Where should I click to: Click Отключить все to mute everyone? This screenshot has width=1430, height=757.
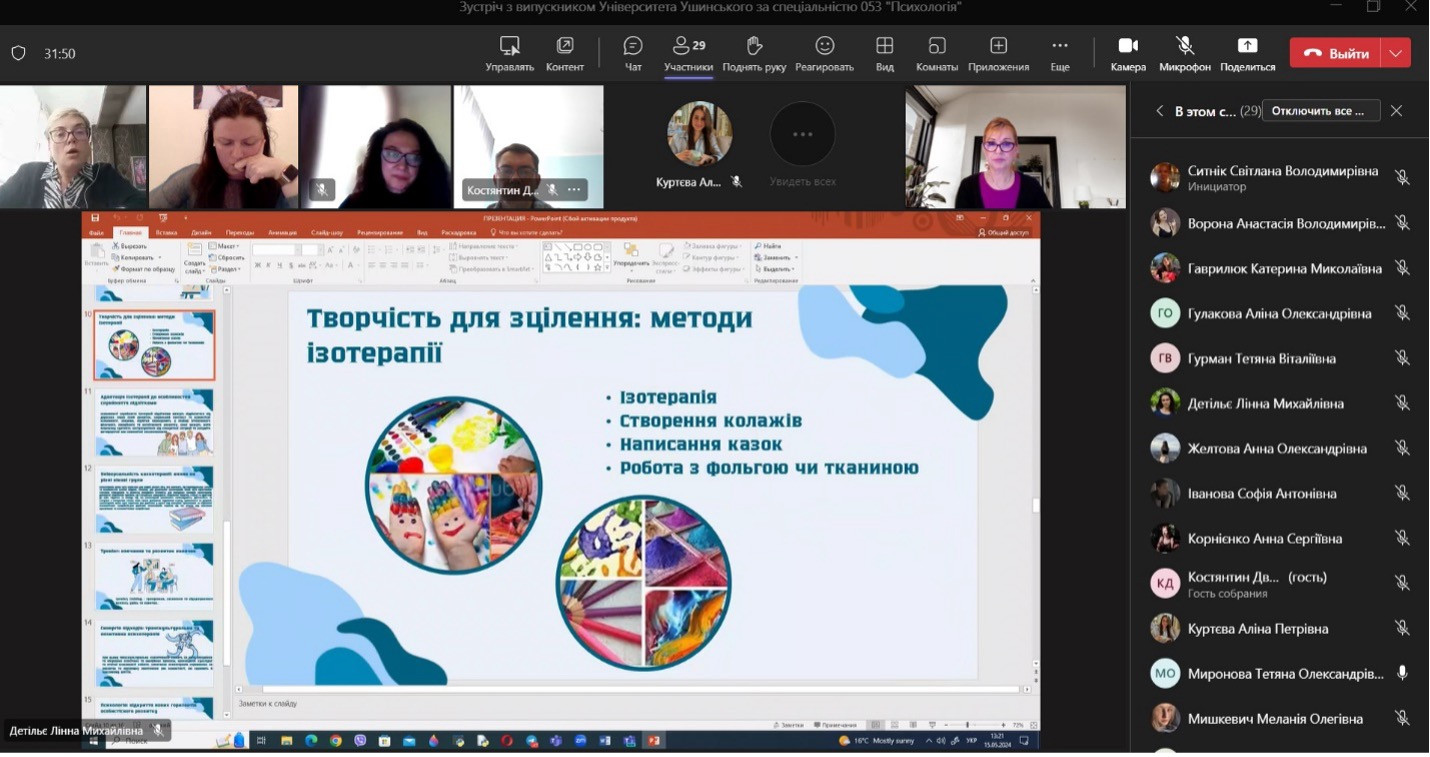[1321, 111]
